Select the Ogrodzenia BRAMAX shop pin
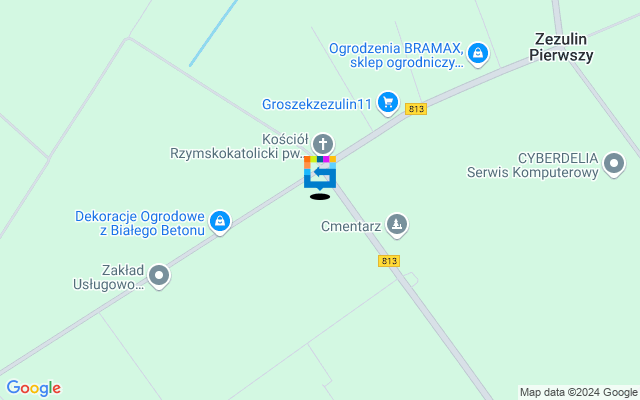This screenshot has width=640, height=400. (478, 54)
